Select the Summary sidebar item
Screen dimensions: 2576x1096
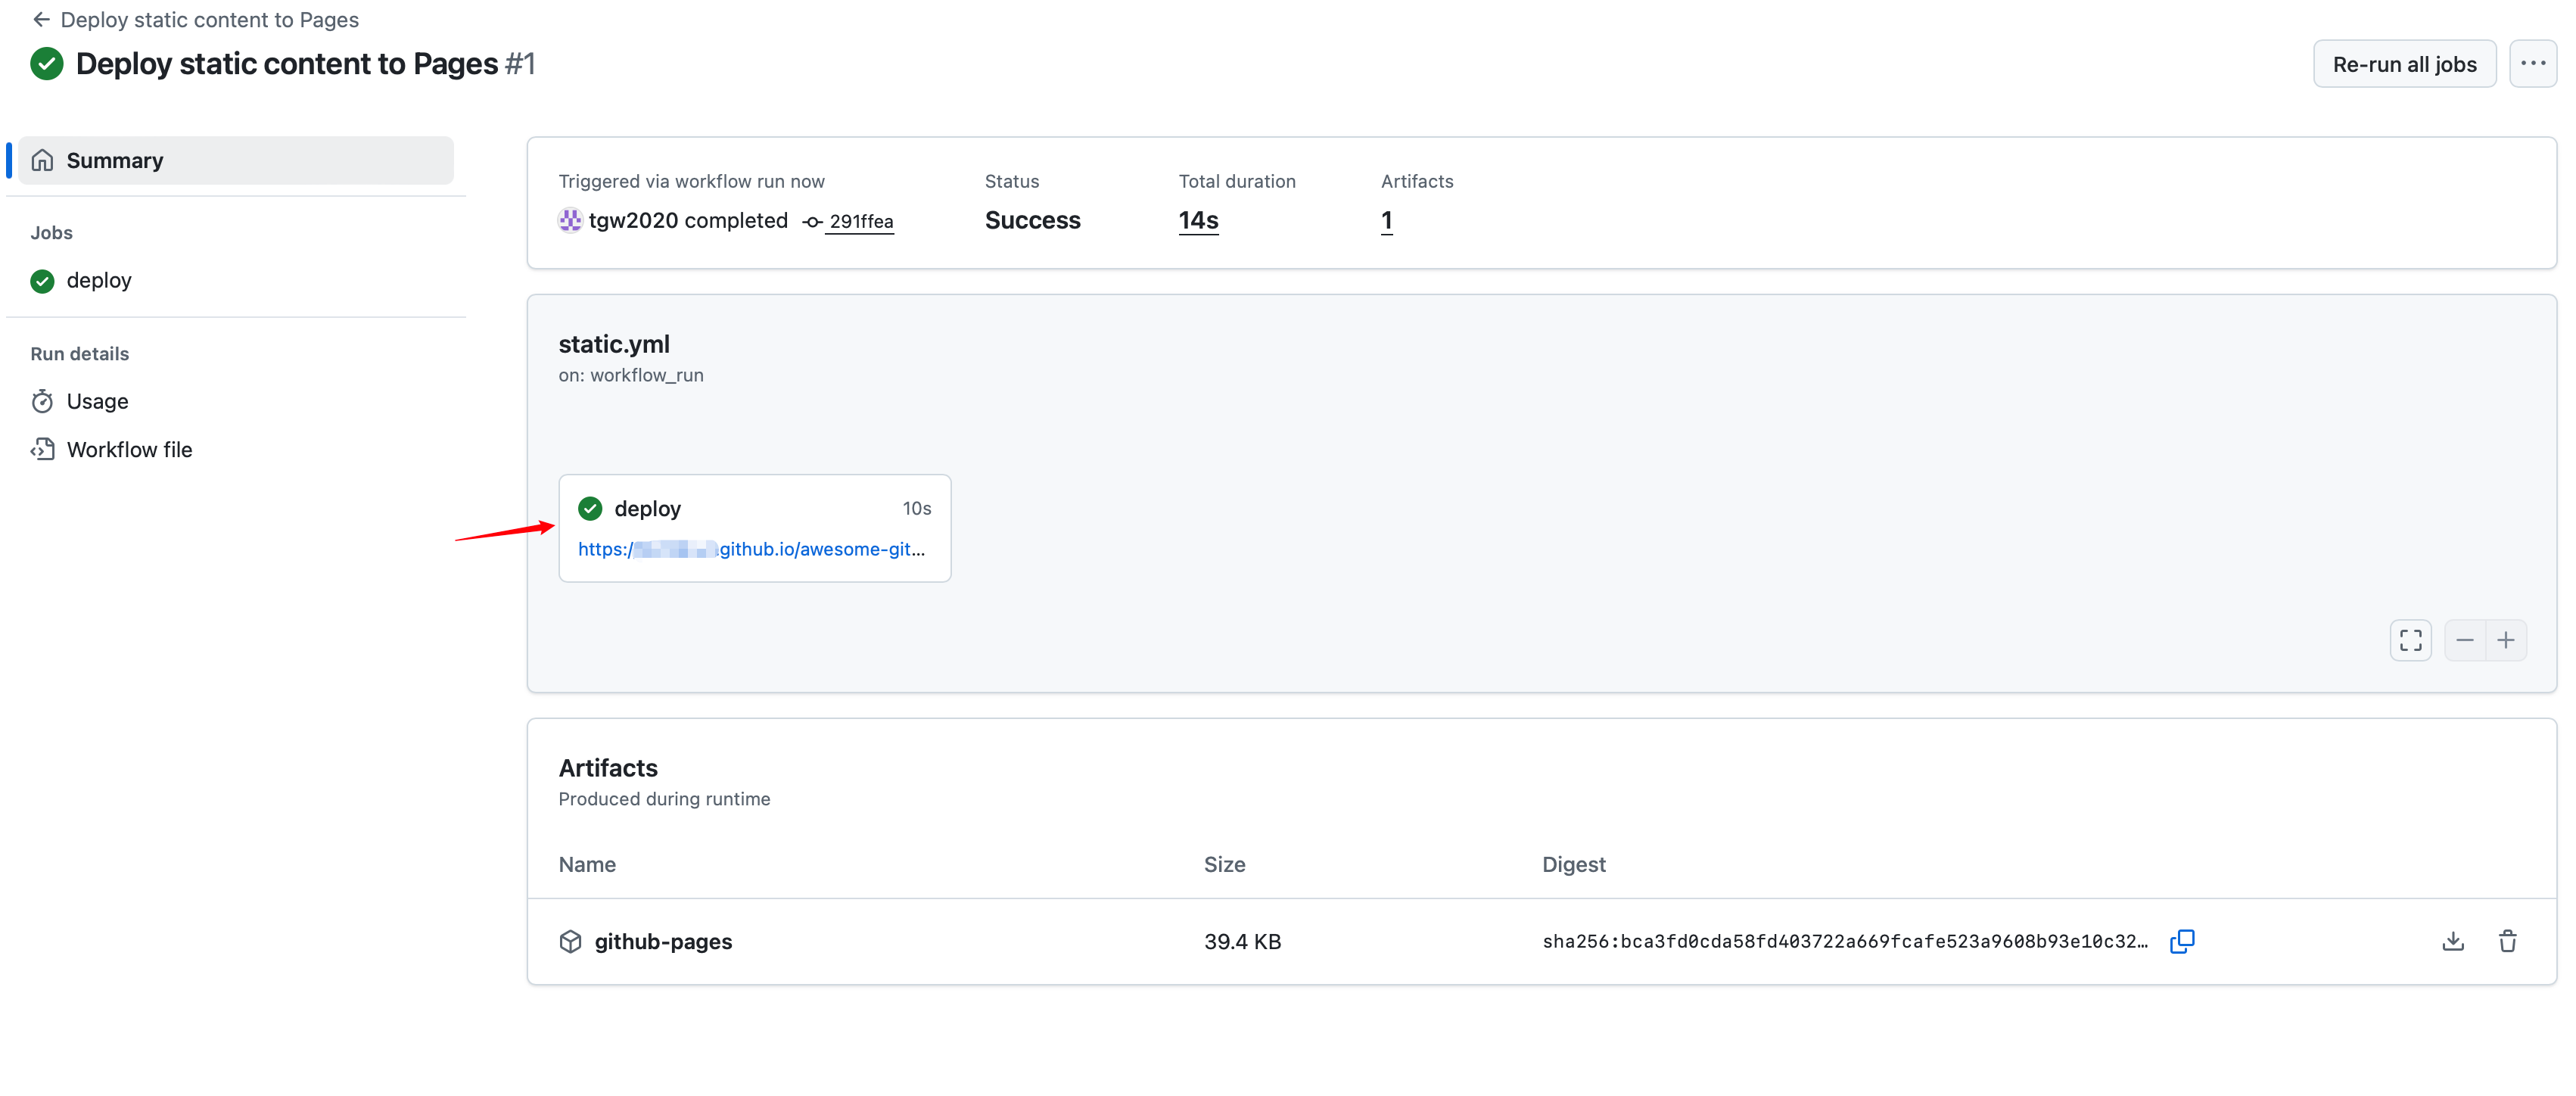236,160
